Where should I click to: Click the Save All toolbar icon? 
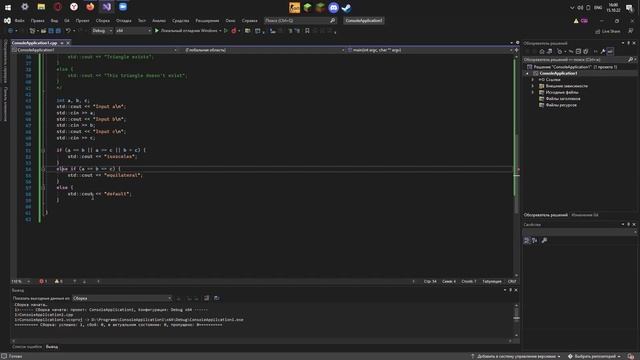pyautogui.click(x=58, y=31)
